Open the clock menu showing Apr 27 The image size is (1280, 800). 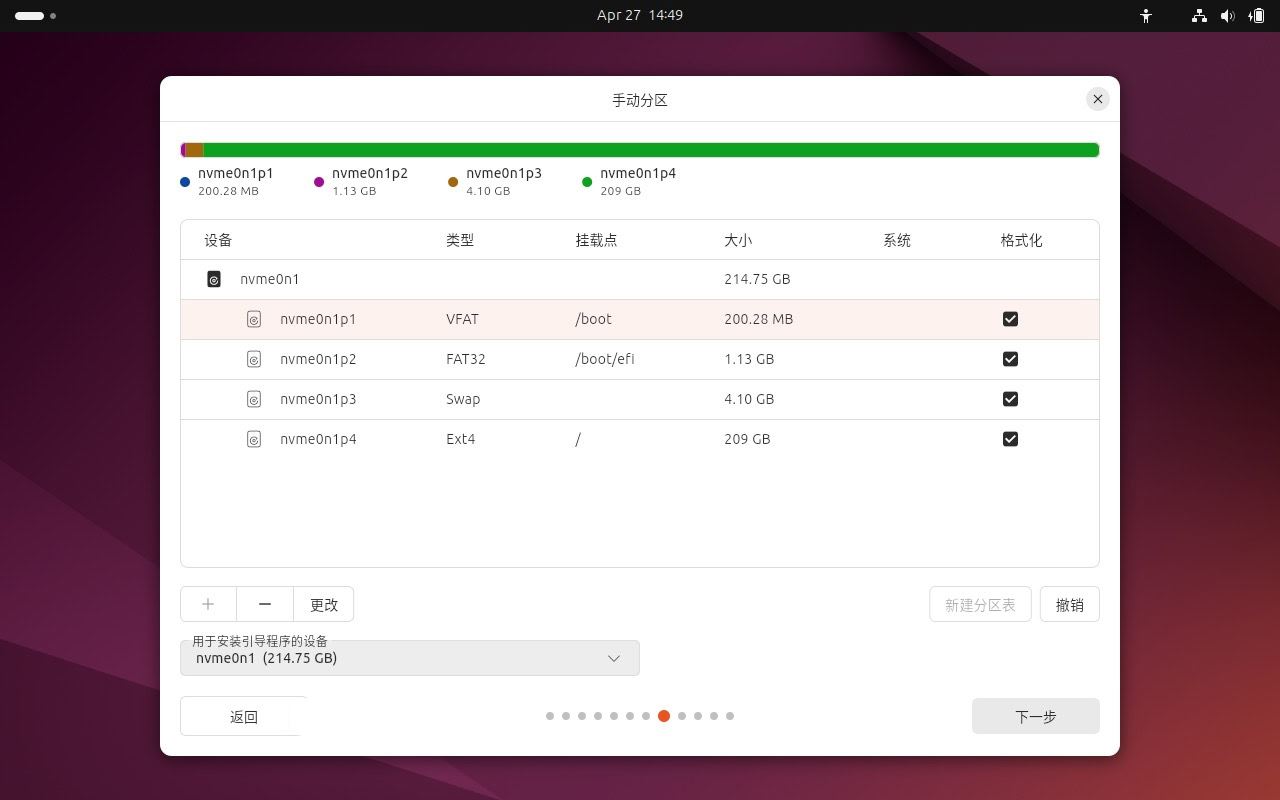pyautogui.click(x=640, y=15)
